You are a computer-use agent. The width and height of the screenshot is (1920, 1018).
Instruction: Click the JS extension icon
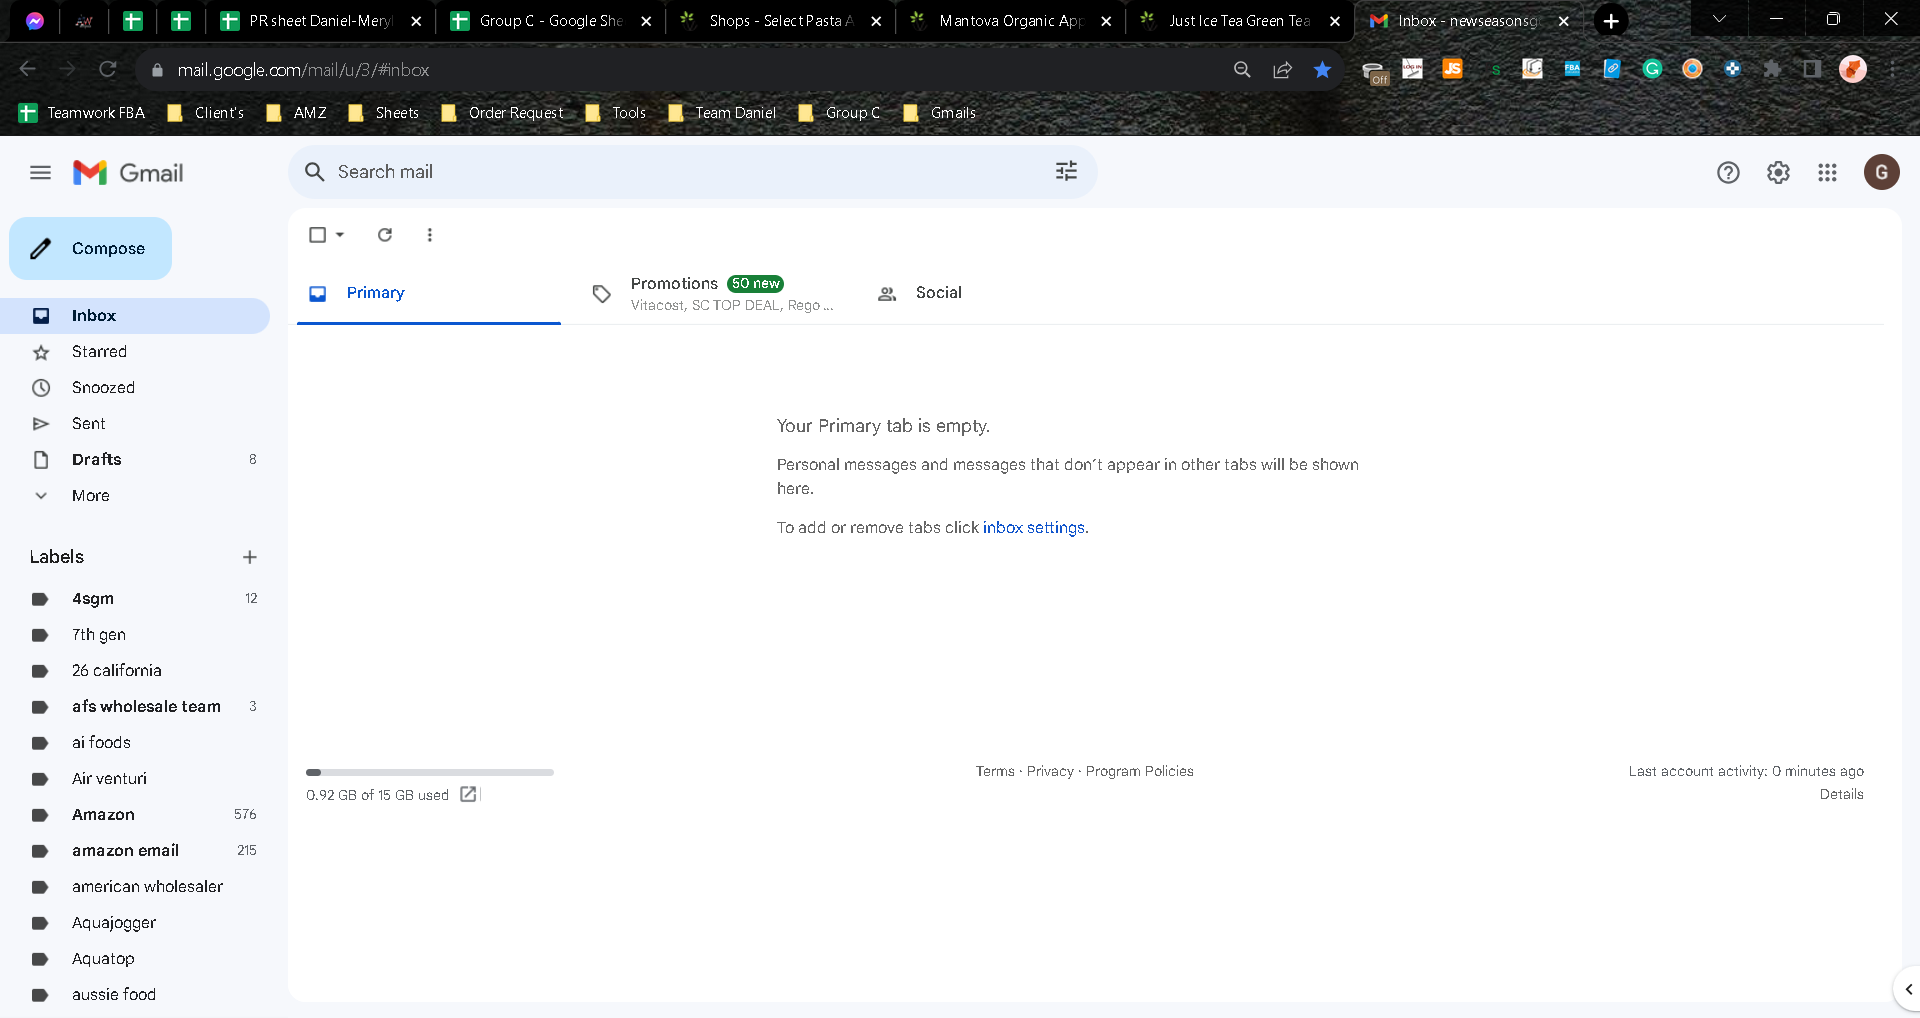click(1452, 69)
